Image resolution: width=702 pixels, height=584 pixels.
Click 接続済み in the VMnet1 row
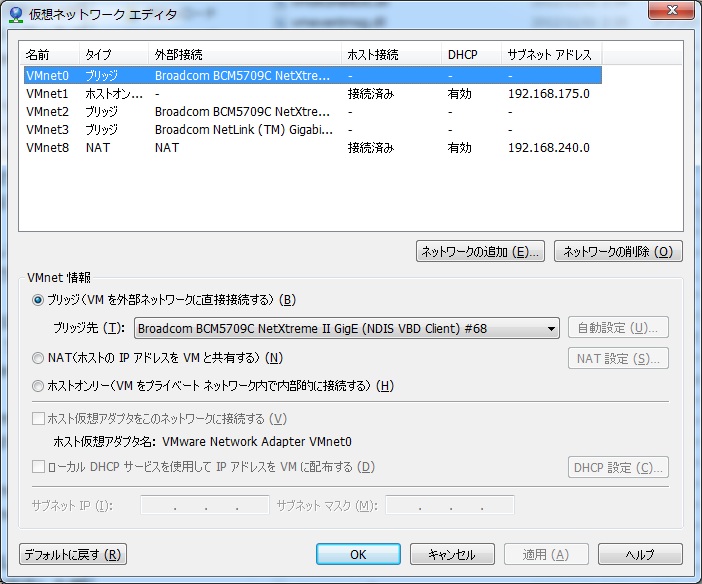(371, 94)
